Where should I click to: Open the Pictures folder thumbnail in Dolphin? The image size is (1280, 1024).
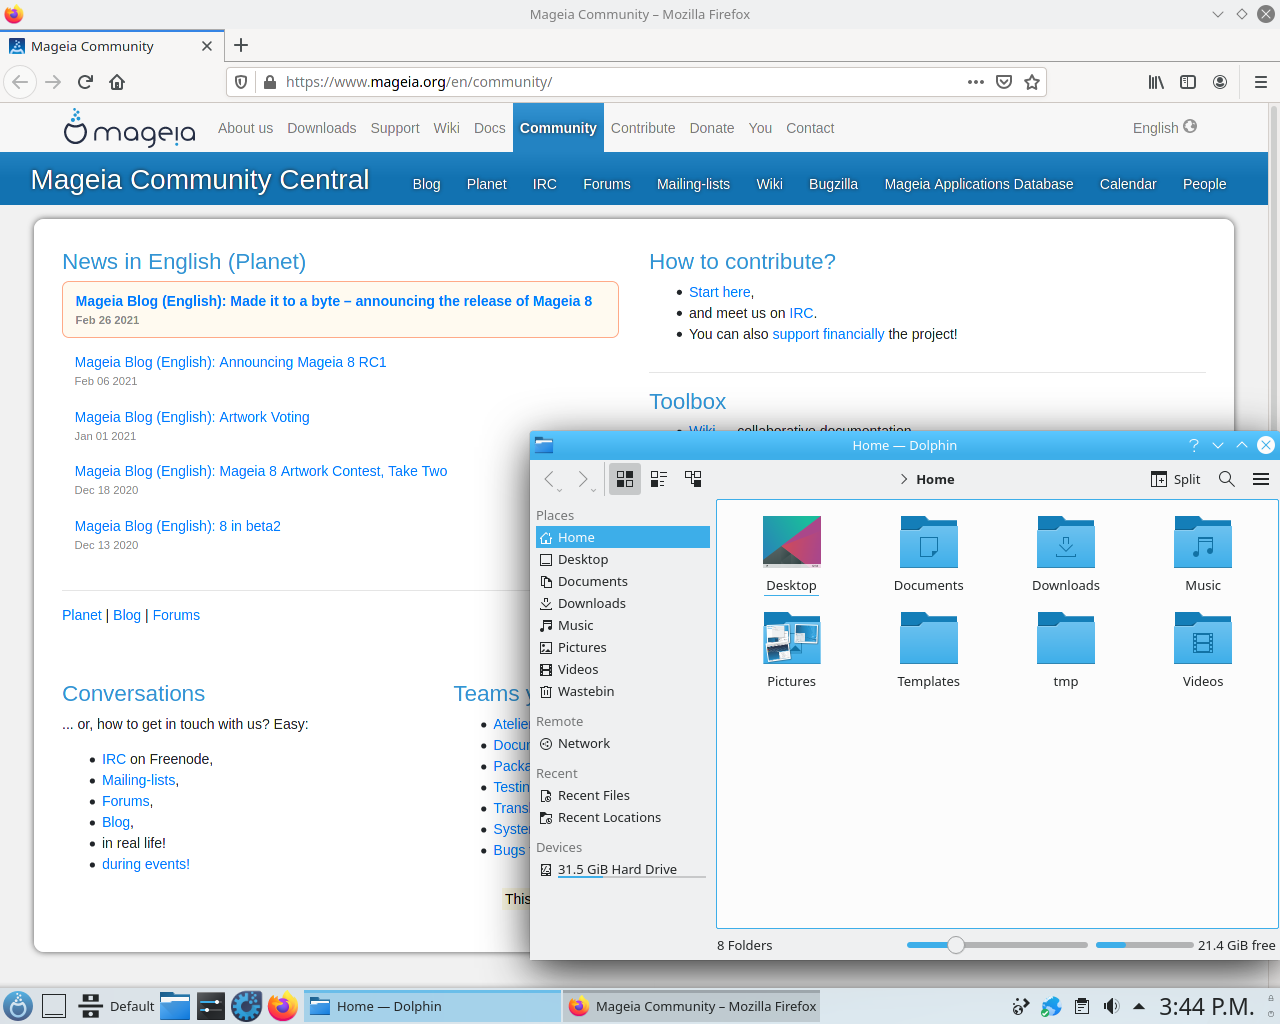[x=792, y=638]
